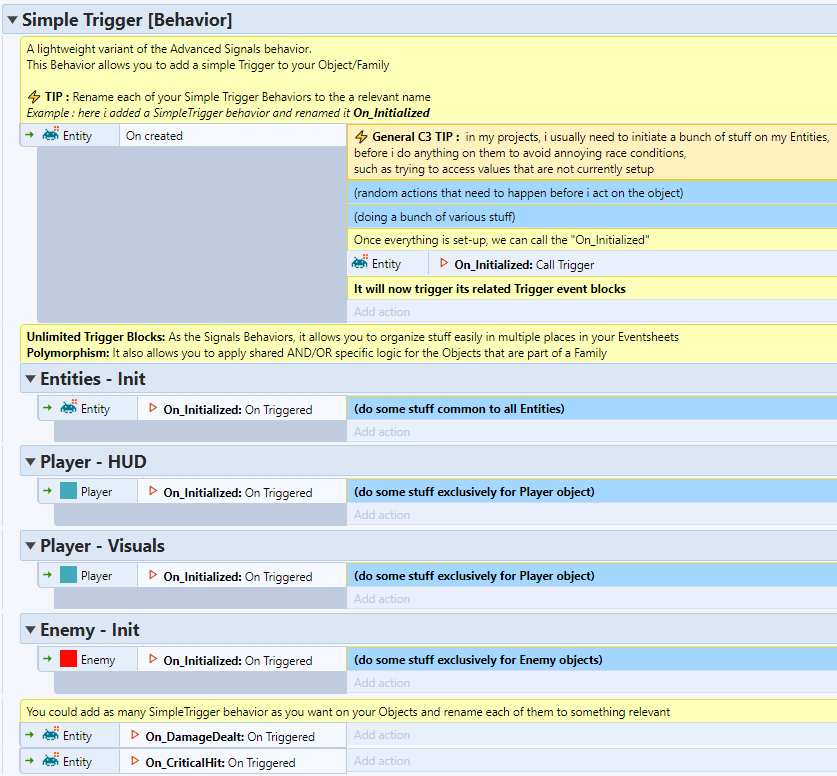Viewport: 837px width, 776px height.
Task: Click Add action in the Player - Visuals event
Action: [382, 599]
